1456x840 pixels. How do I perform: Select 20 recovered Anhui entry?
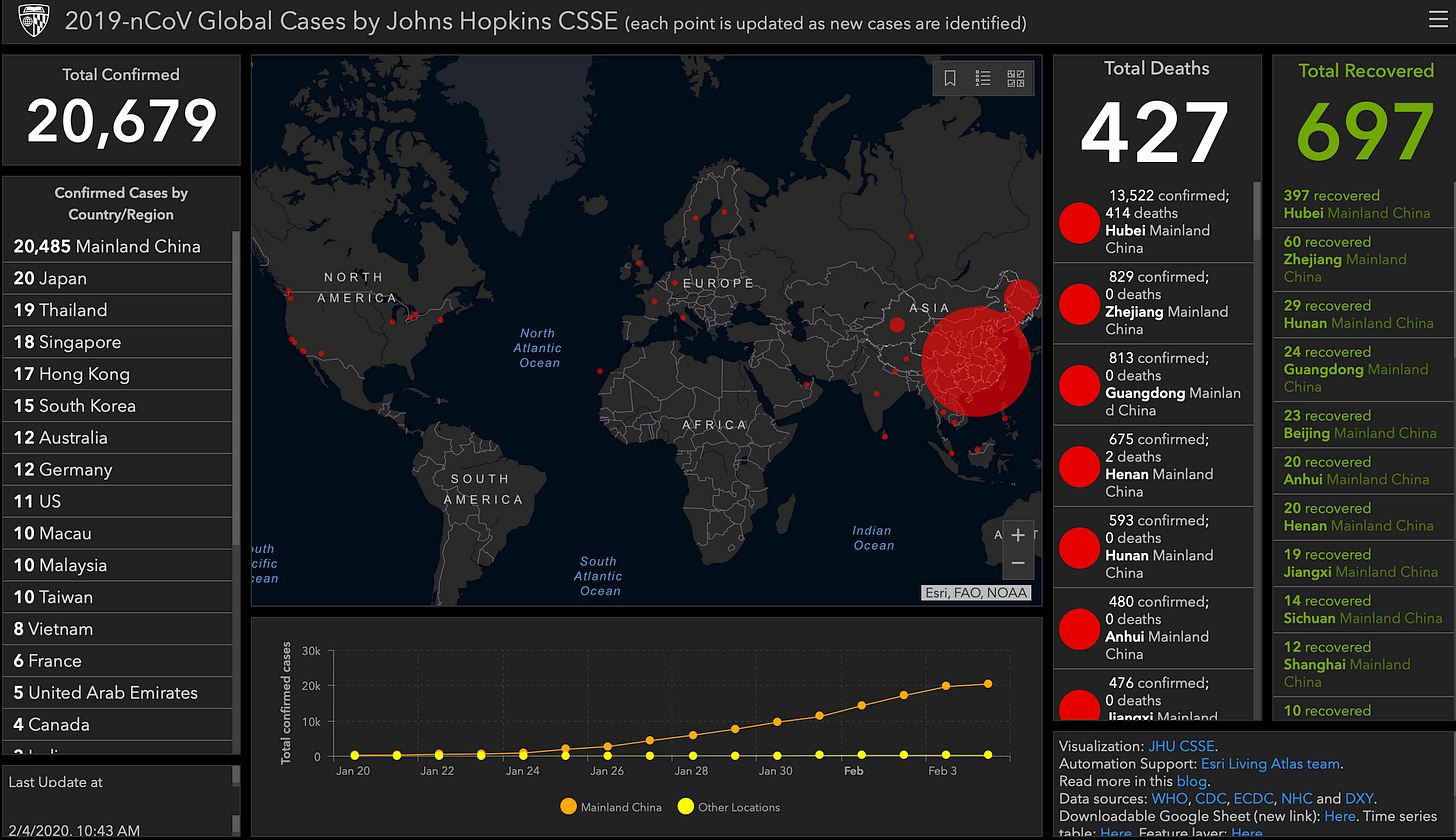tap(1364, 471)
